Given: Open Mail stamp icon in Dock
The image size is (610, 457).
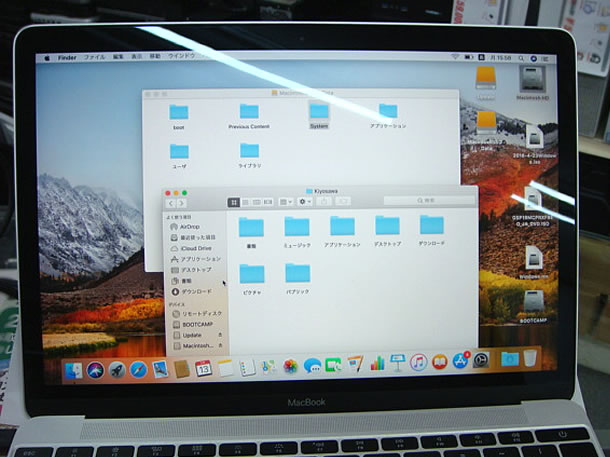Looking at the screenshot, I should [160, 369].
